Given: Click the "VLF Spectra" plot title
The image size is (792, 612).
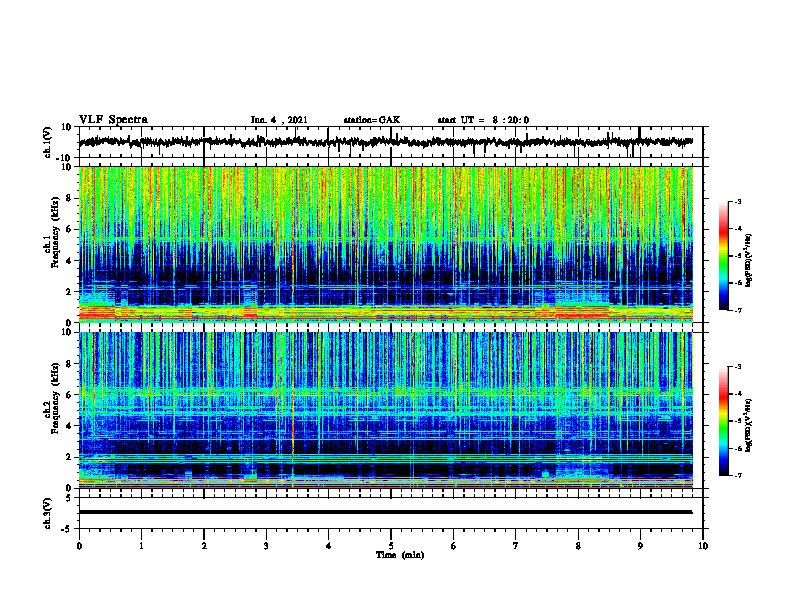Looking at the screenshot, I should pos(113,120).
